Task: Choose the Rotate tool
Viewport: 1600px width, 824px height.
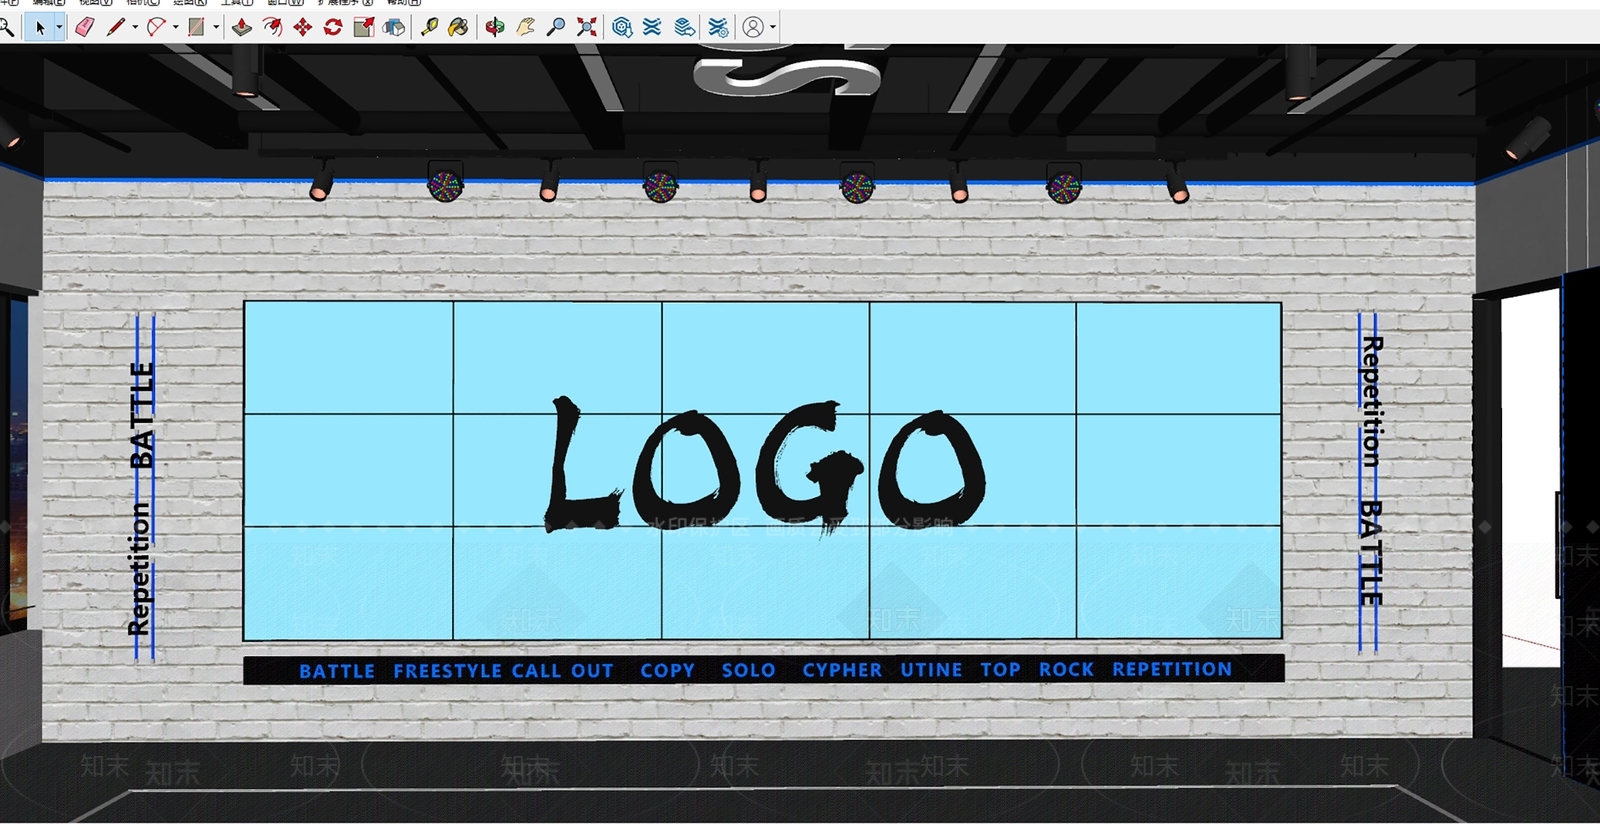Action: (x=333, y=27)
